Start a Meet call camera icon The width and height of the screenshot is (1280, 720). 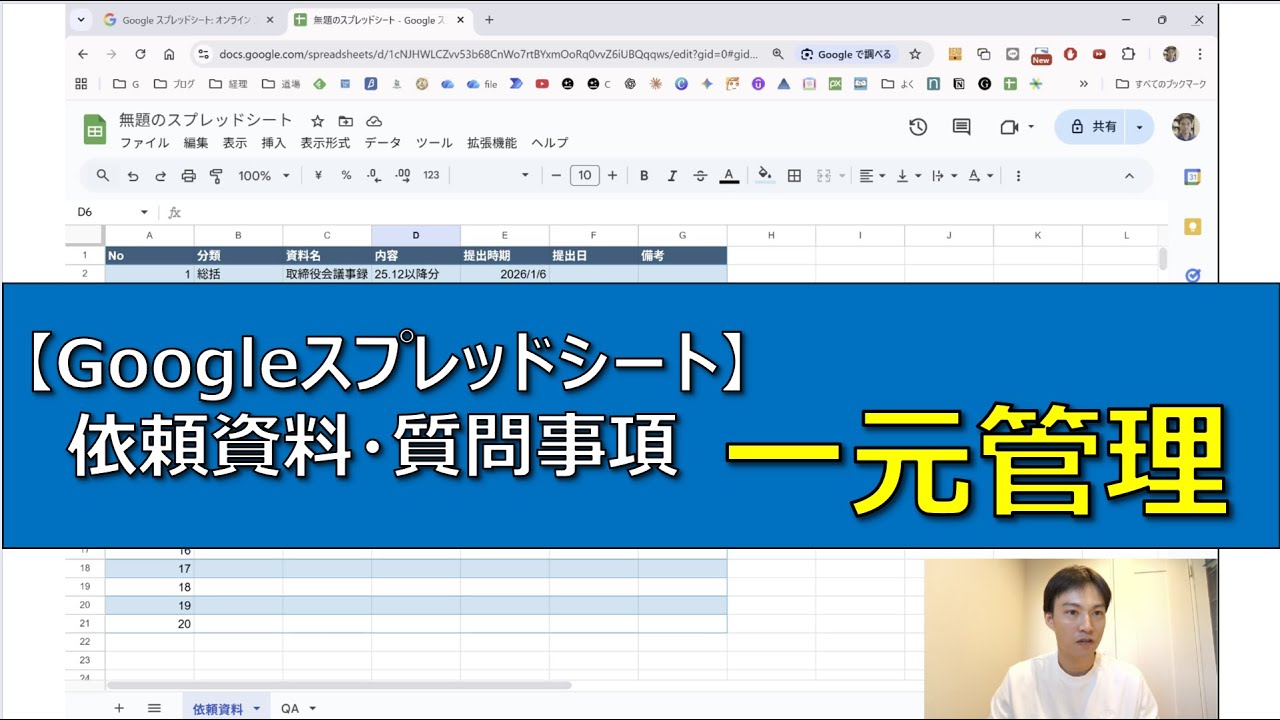tap(1016, 127)
